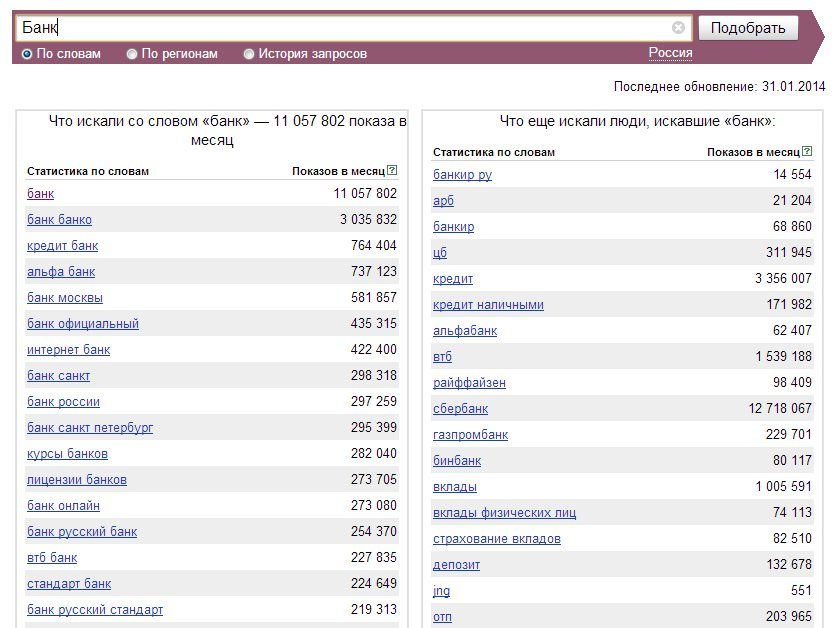The height and width of the screenshot is (628, 835).
Task: Open the ing related link
Action: click(x=441, y=591)
